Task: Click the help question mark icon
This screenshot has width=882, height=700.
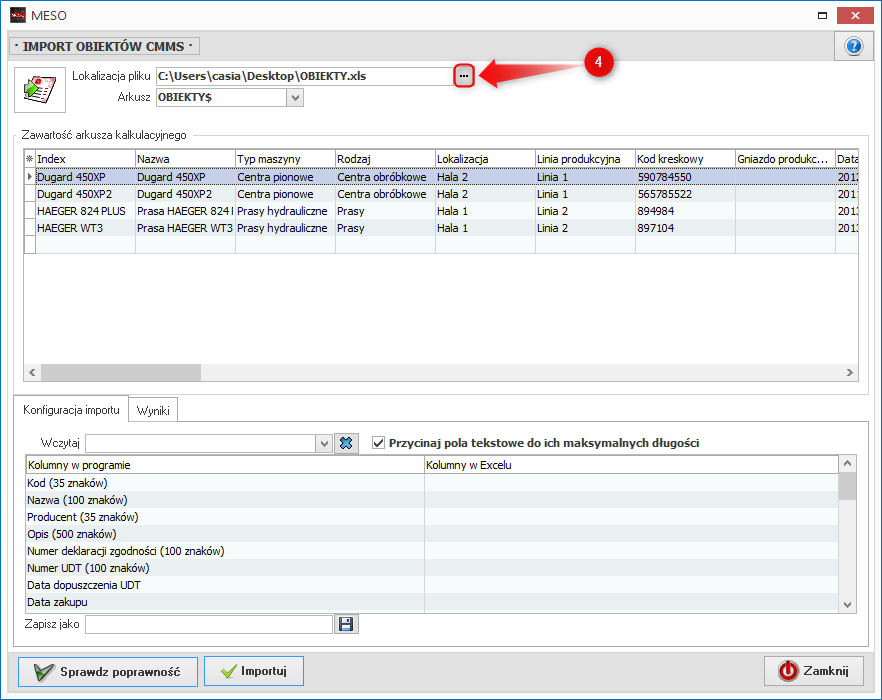Action: (853, 46)
